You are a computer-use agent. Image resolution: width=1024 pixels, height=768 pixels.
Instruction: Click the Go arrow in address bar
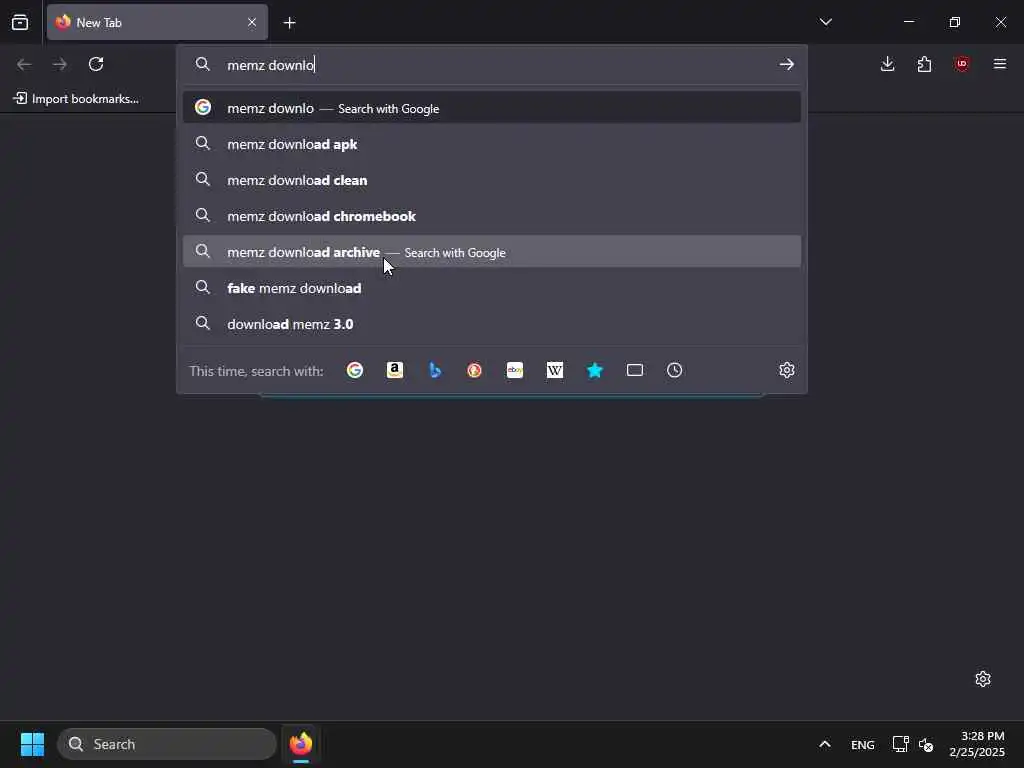click(x=786, y=64)
